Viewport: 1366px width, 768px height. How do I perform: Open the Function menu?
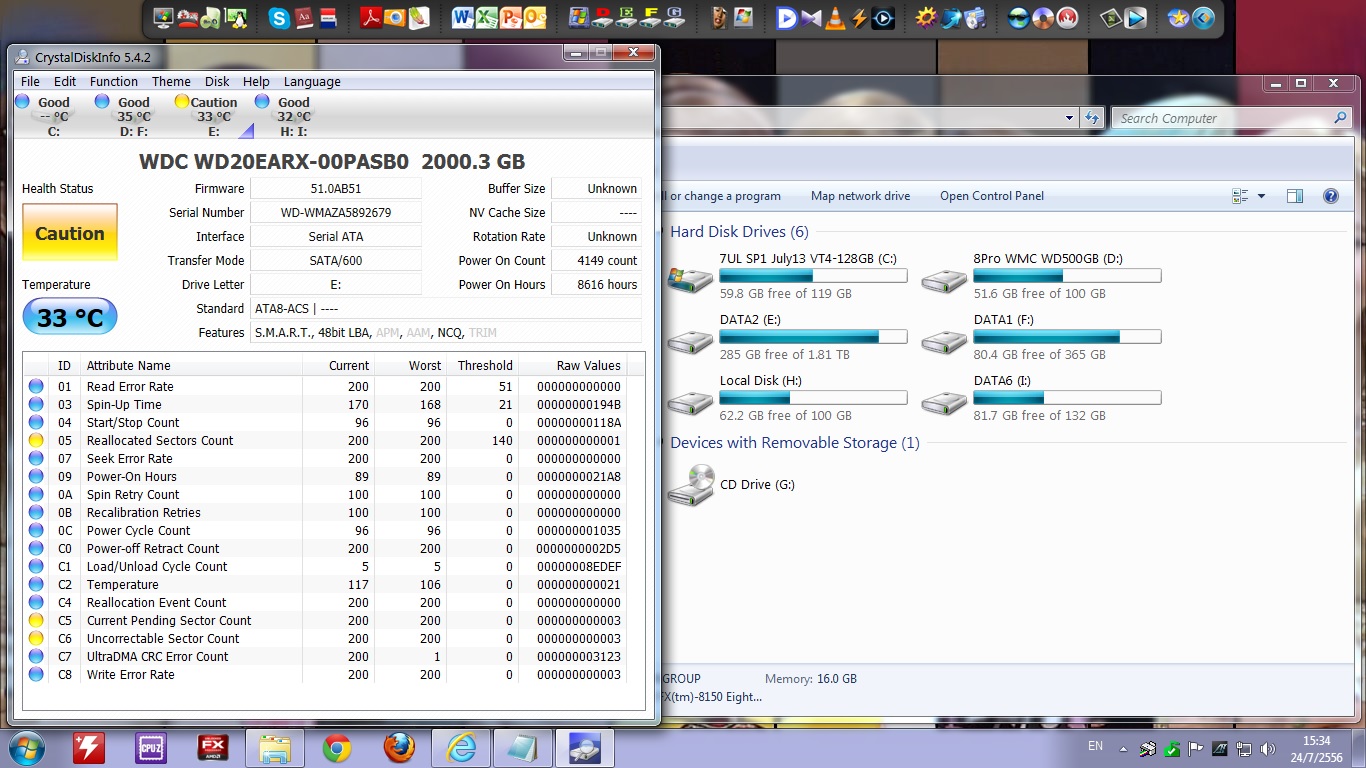(114, 82)
